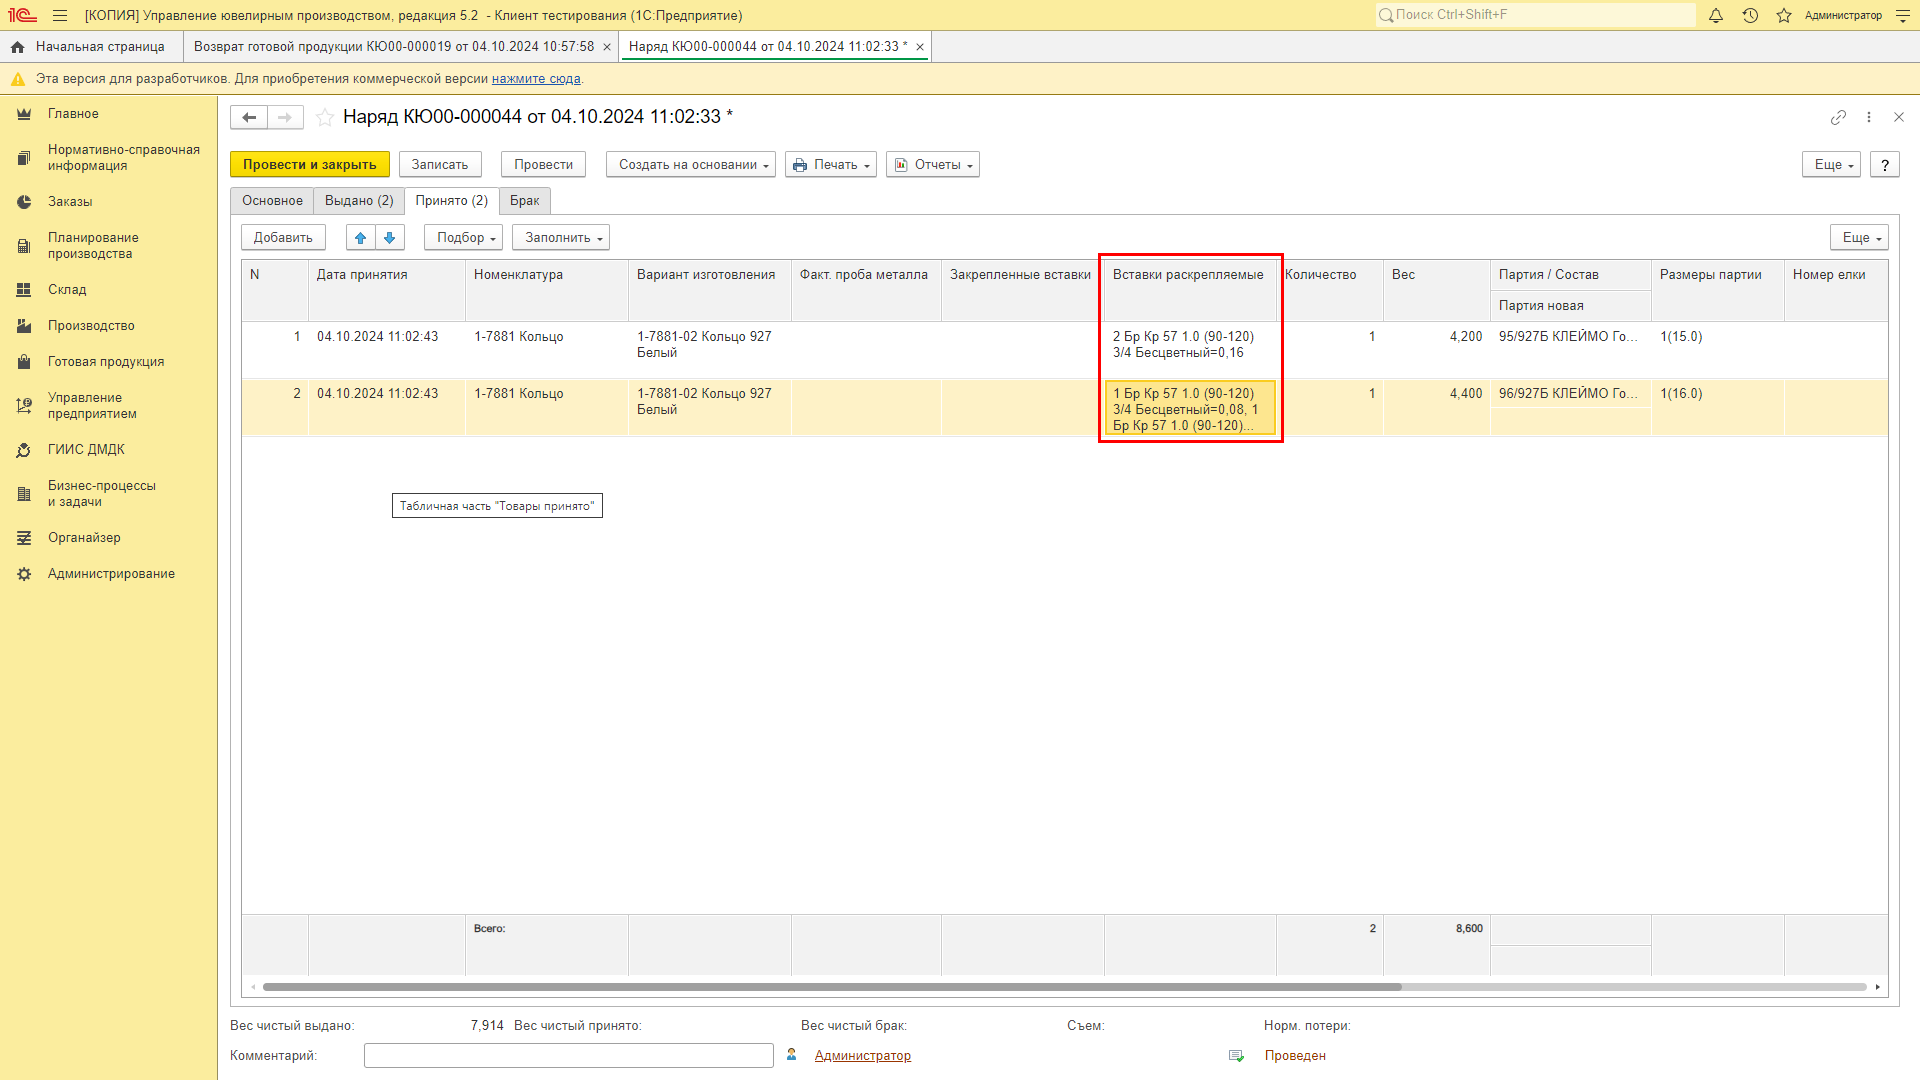The width and height of the screenshot is (1920, 1080).
Task: Move row down with arrow icon
Action: (390, 238)
